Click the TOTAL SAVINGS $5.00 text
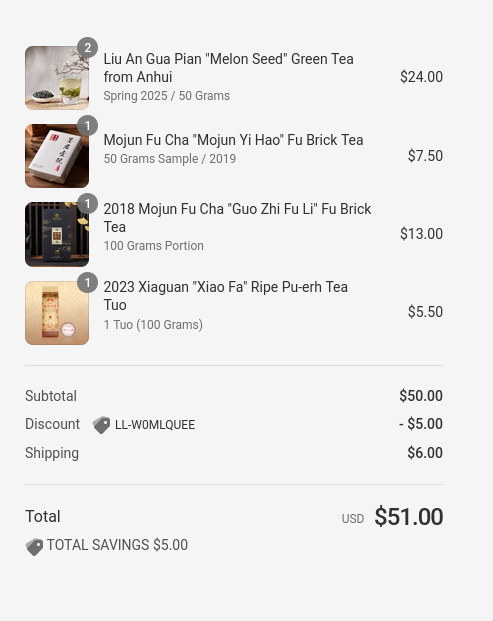 [x=117, y=545]
